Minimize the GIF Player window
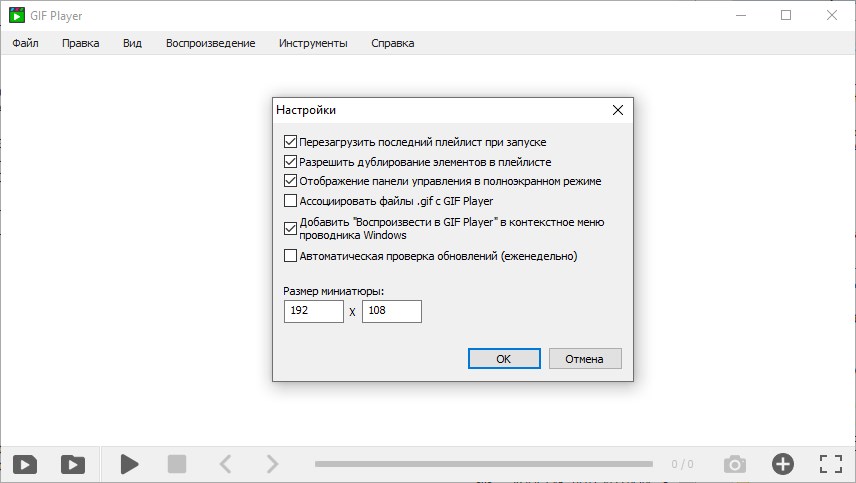 point(741,15)
